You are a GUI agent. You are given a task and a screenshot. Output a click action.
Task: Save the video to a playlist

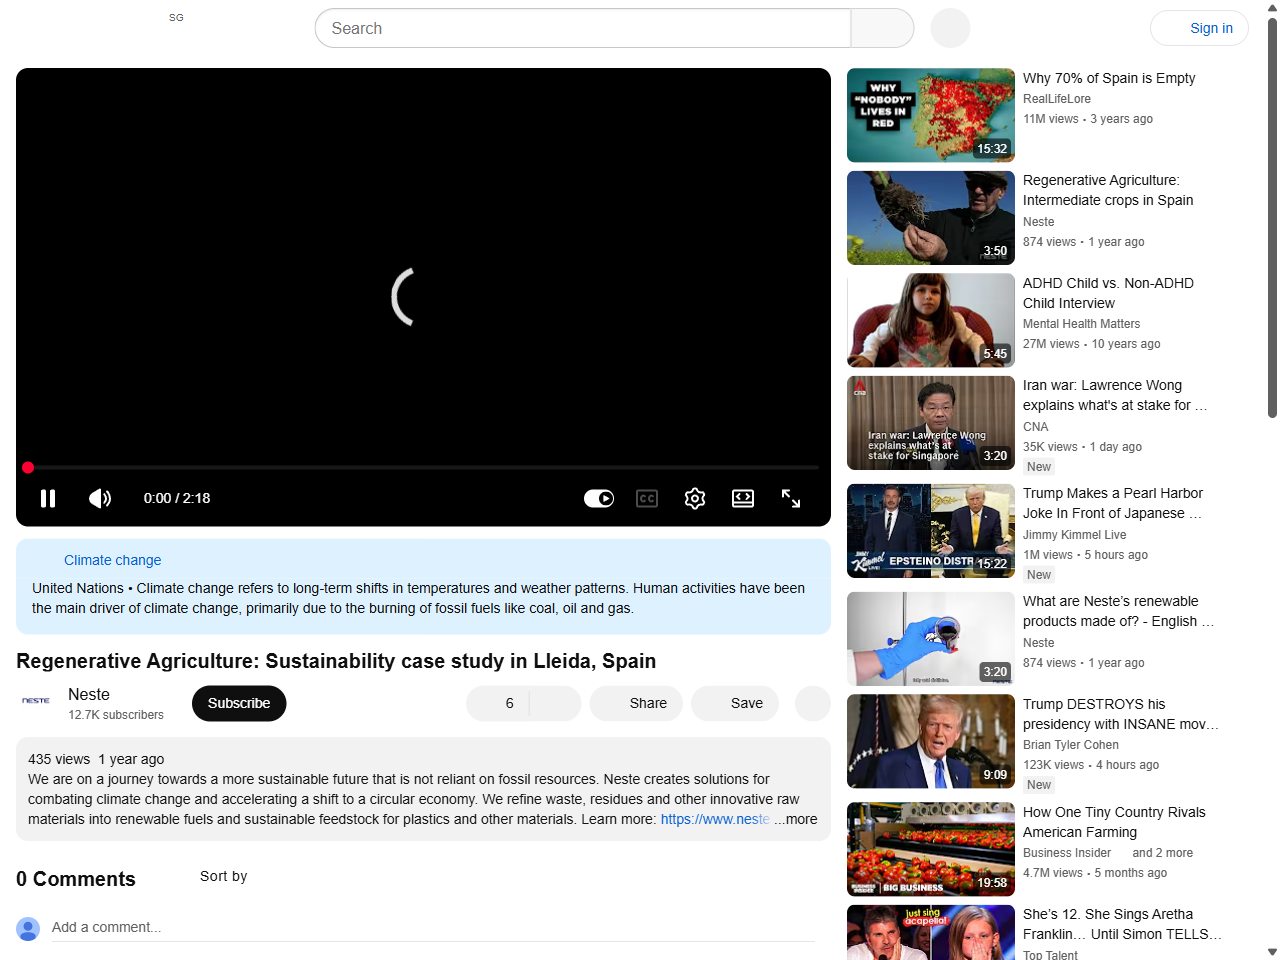tap(735, 703)
